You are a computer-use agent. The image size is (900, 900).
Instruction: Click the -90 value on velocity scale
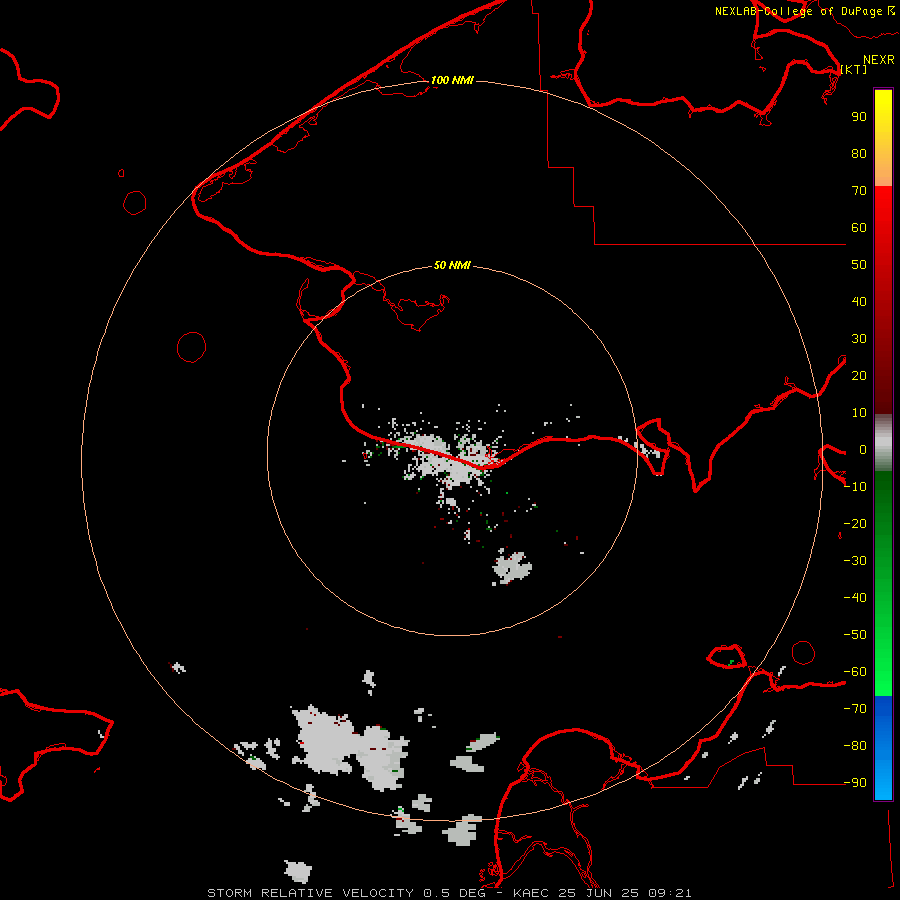tap(855, 783)
